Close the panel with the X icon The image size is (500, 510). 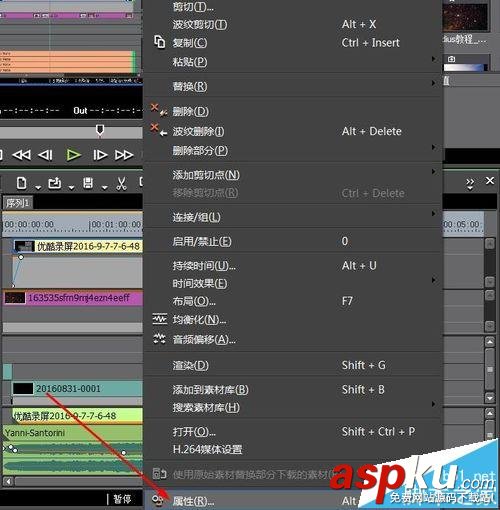(490, 181)
